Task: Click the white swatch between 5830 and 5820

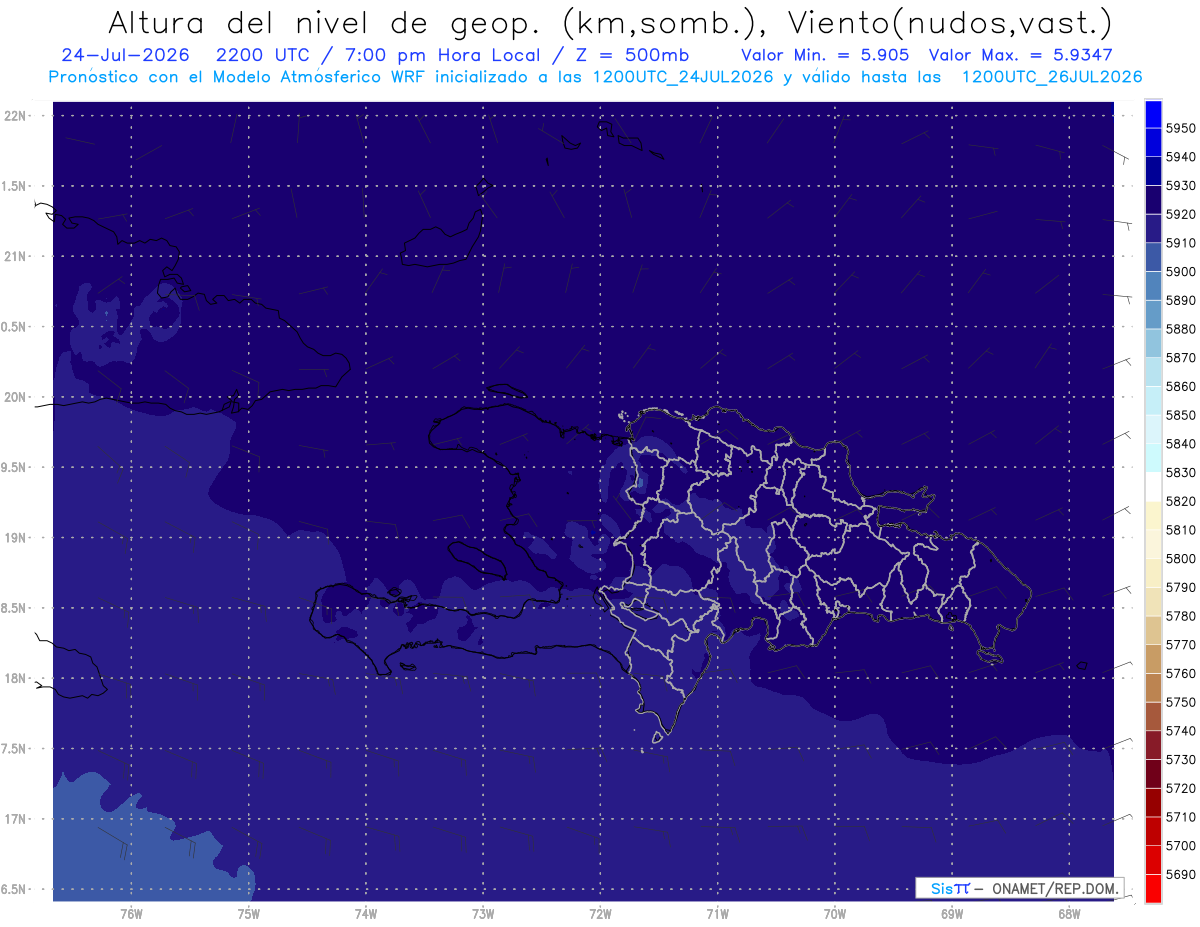Action: coord(1153,487)
